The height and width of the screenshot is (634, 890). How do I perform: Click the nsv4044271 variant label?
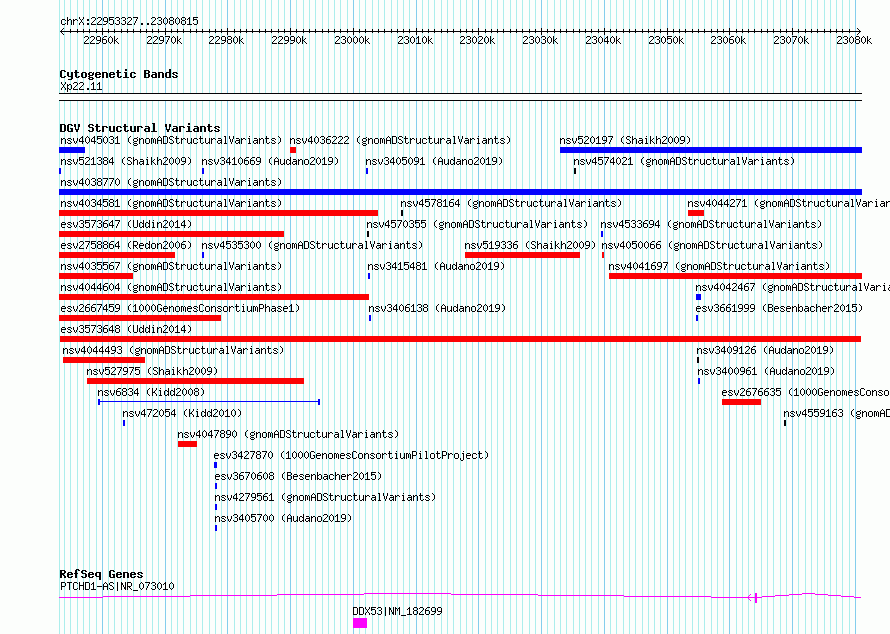point(788,203)
